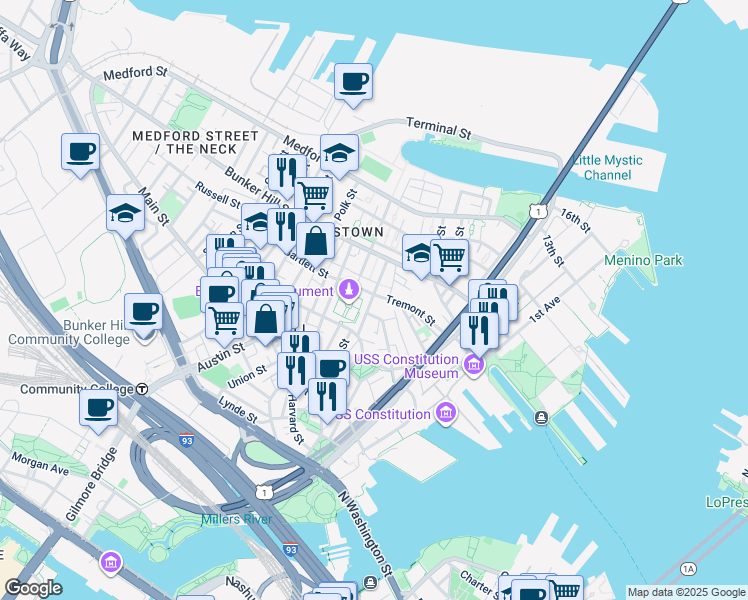748x600 pixels.
Task: Open the restaurant marker beside USS Constitution Museum
Action: tap(480, 329)
